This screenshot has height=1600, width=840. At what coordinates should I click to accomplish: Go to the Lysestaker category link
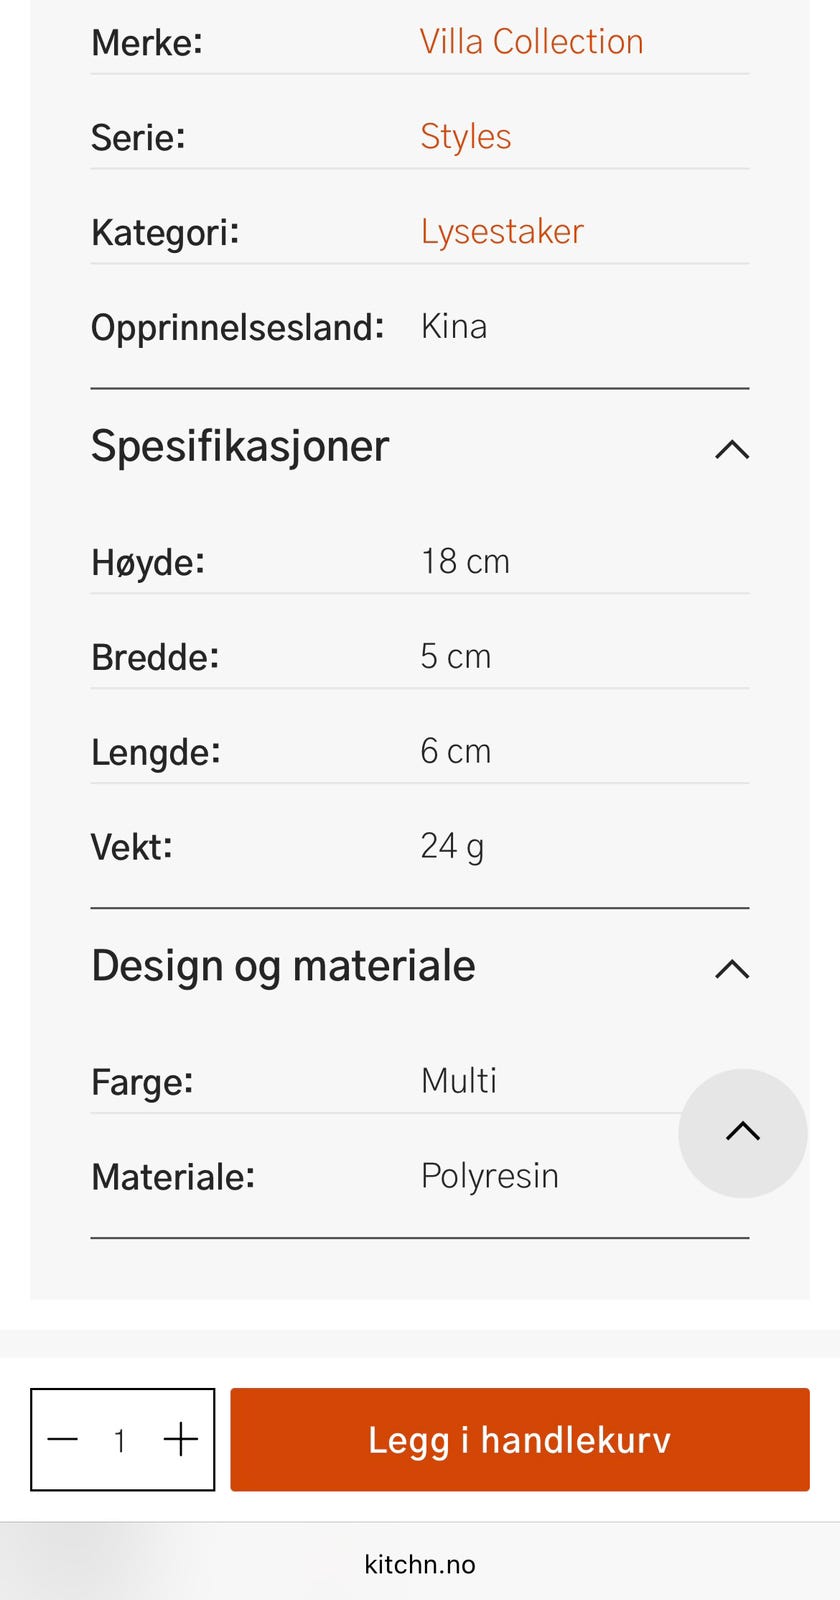[x=501, y=231]
